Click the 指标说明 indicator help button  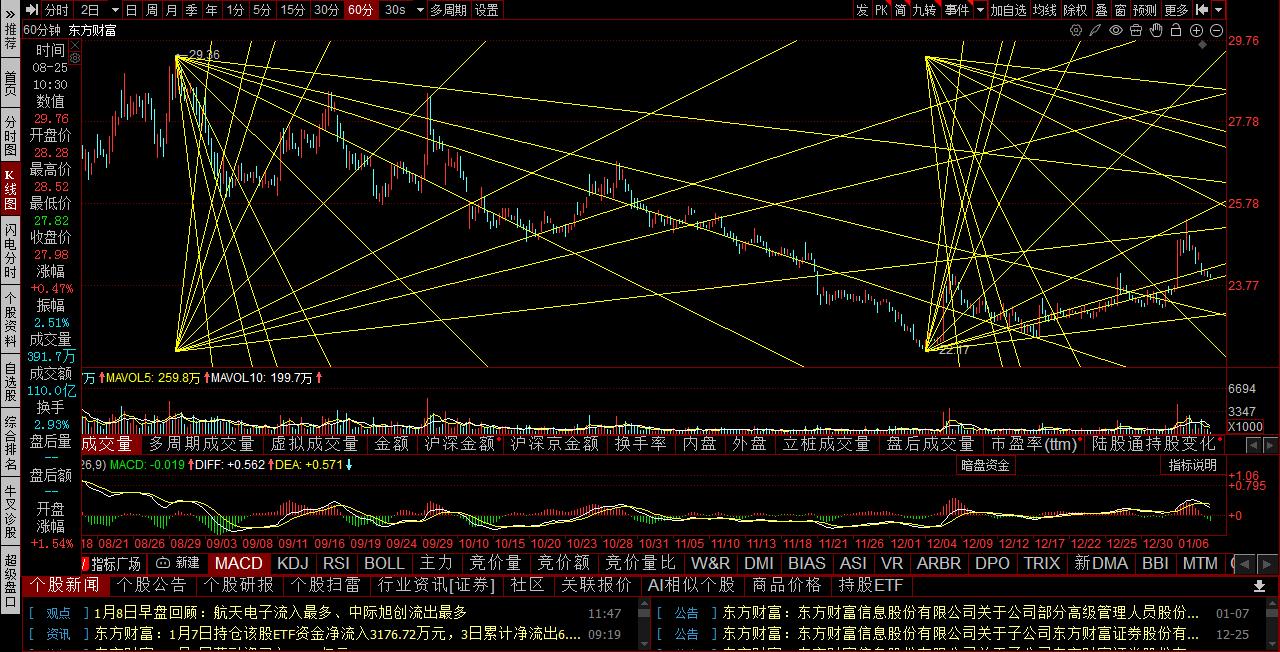1193,465
